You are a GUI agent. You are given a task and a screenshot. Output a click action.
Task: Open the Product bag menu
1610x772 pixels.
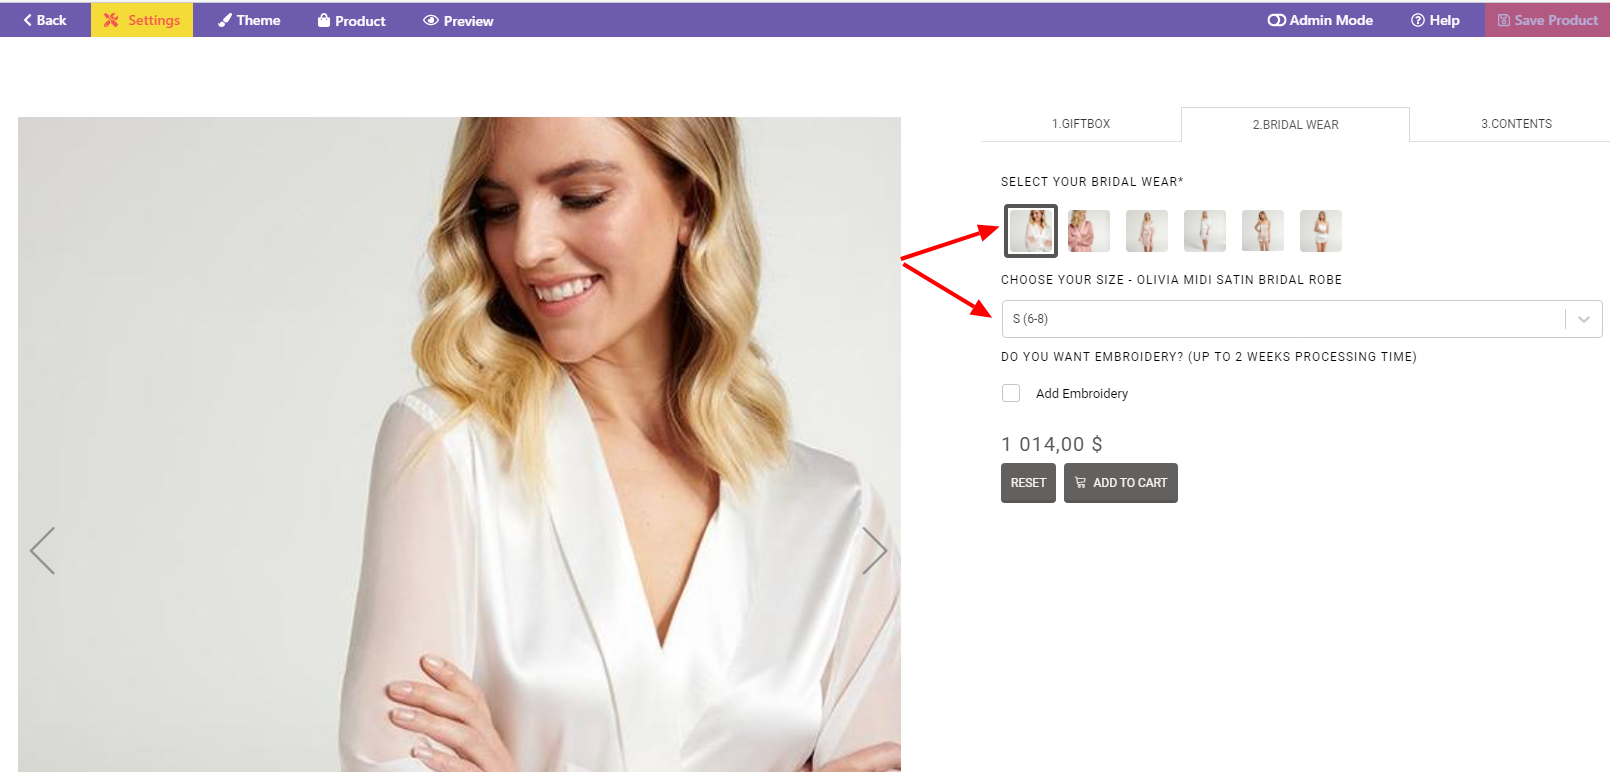351,20
